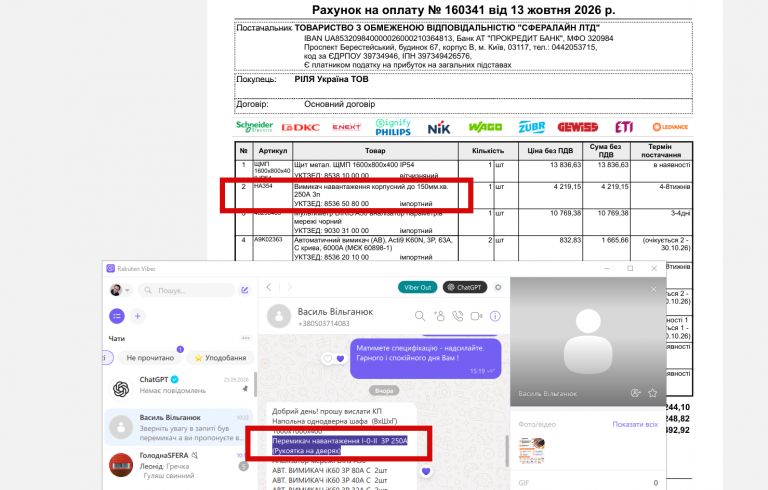Screen dimensions: 768x490
Task: Click Signify Philips logo in invoice
Action: click(x=393, y=127)
